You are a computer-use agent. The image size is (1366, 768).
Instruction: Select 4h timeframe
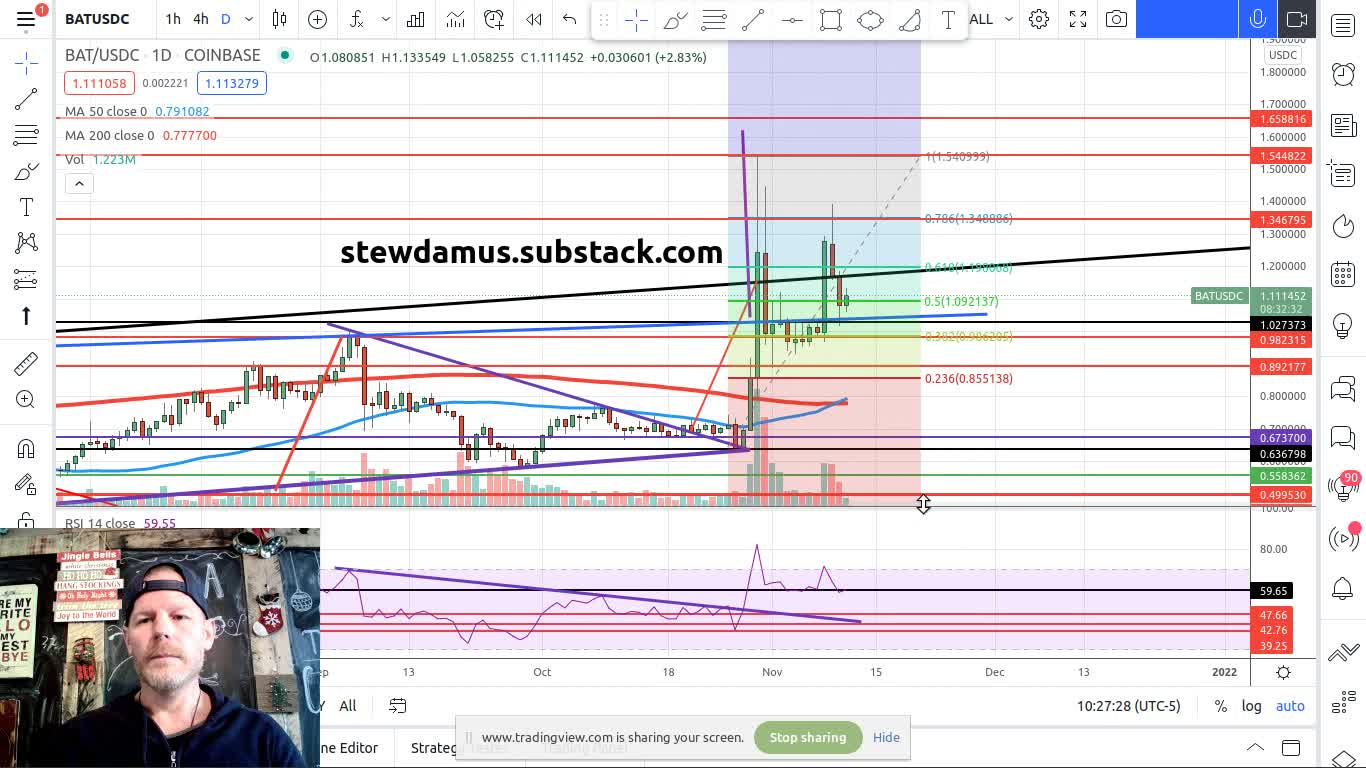201,19
